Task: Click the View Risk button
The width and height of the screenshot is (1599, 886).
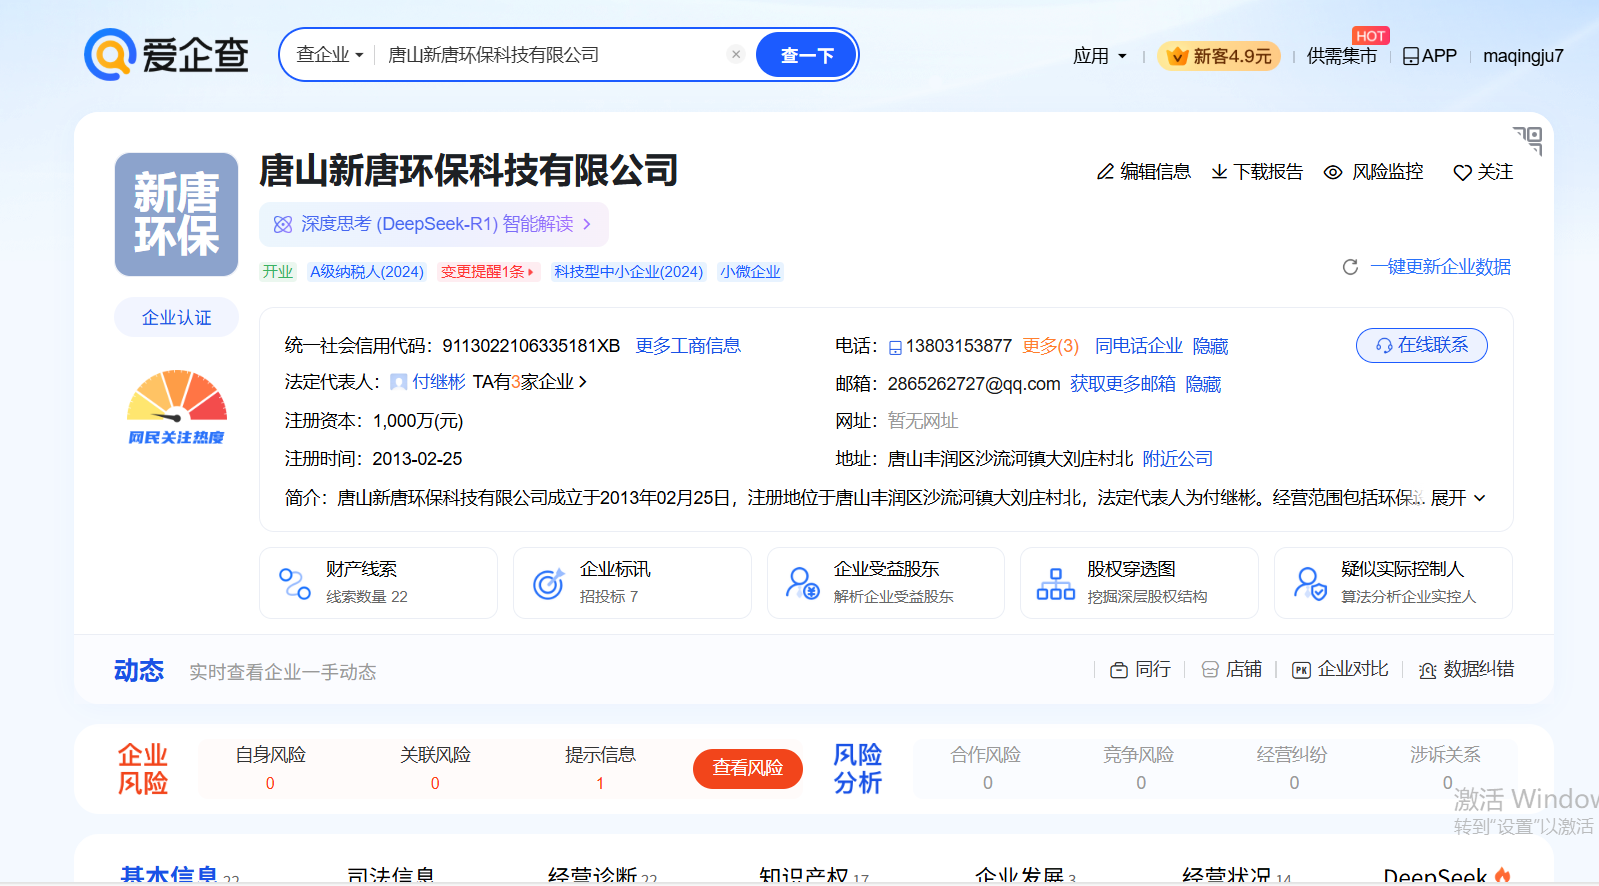Action: (747, 768)
